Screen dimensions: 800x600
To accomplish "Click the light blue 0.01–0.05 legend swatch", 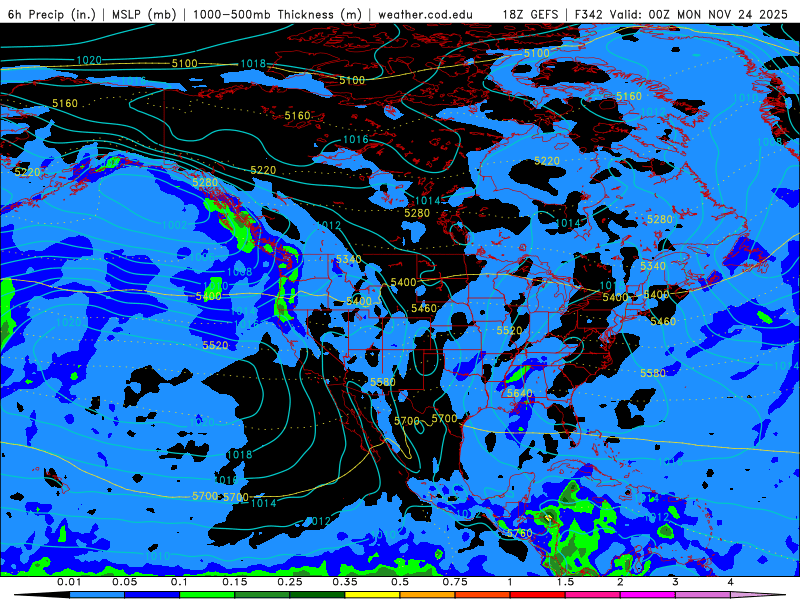I will point(96,595).
